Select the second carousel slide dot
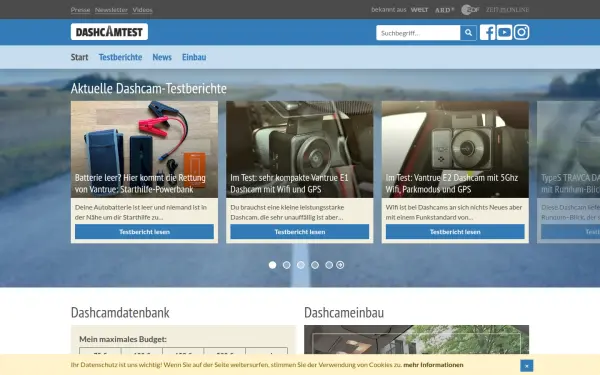 (287, 265)
